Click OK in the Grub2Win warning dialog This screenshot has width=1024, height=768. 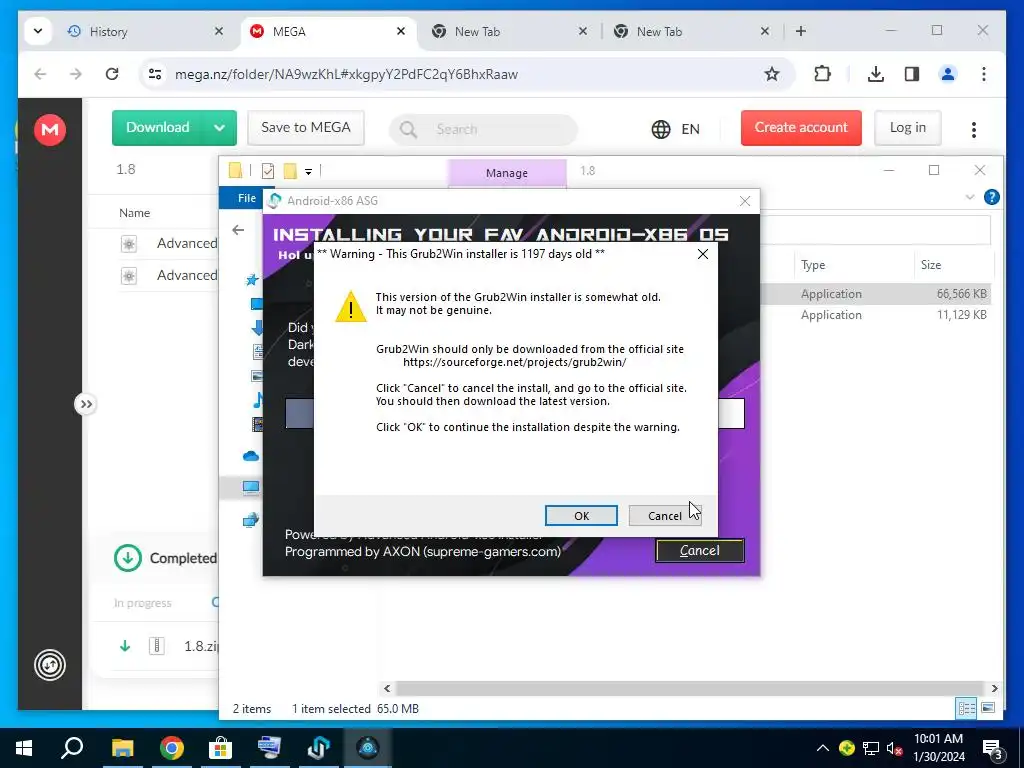(x=581, y=515)
